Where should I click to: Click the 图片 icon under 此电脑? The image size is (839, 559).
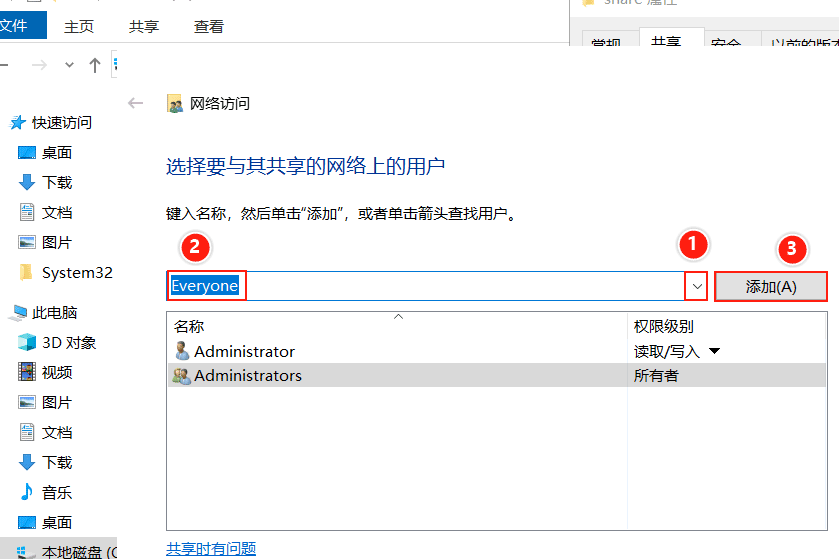(x=27, y=402)
